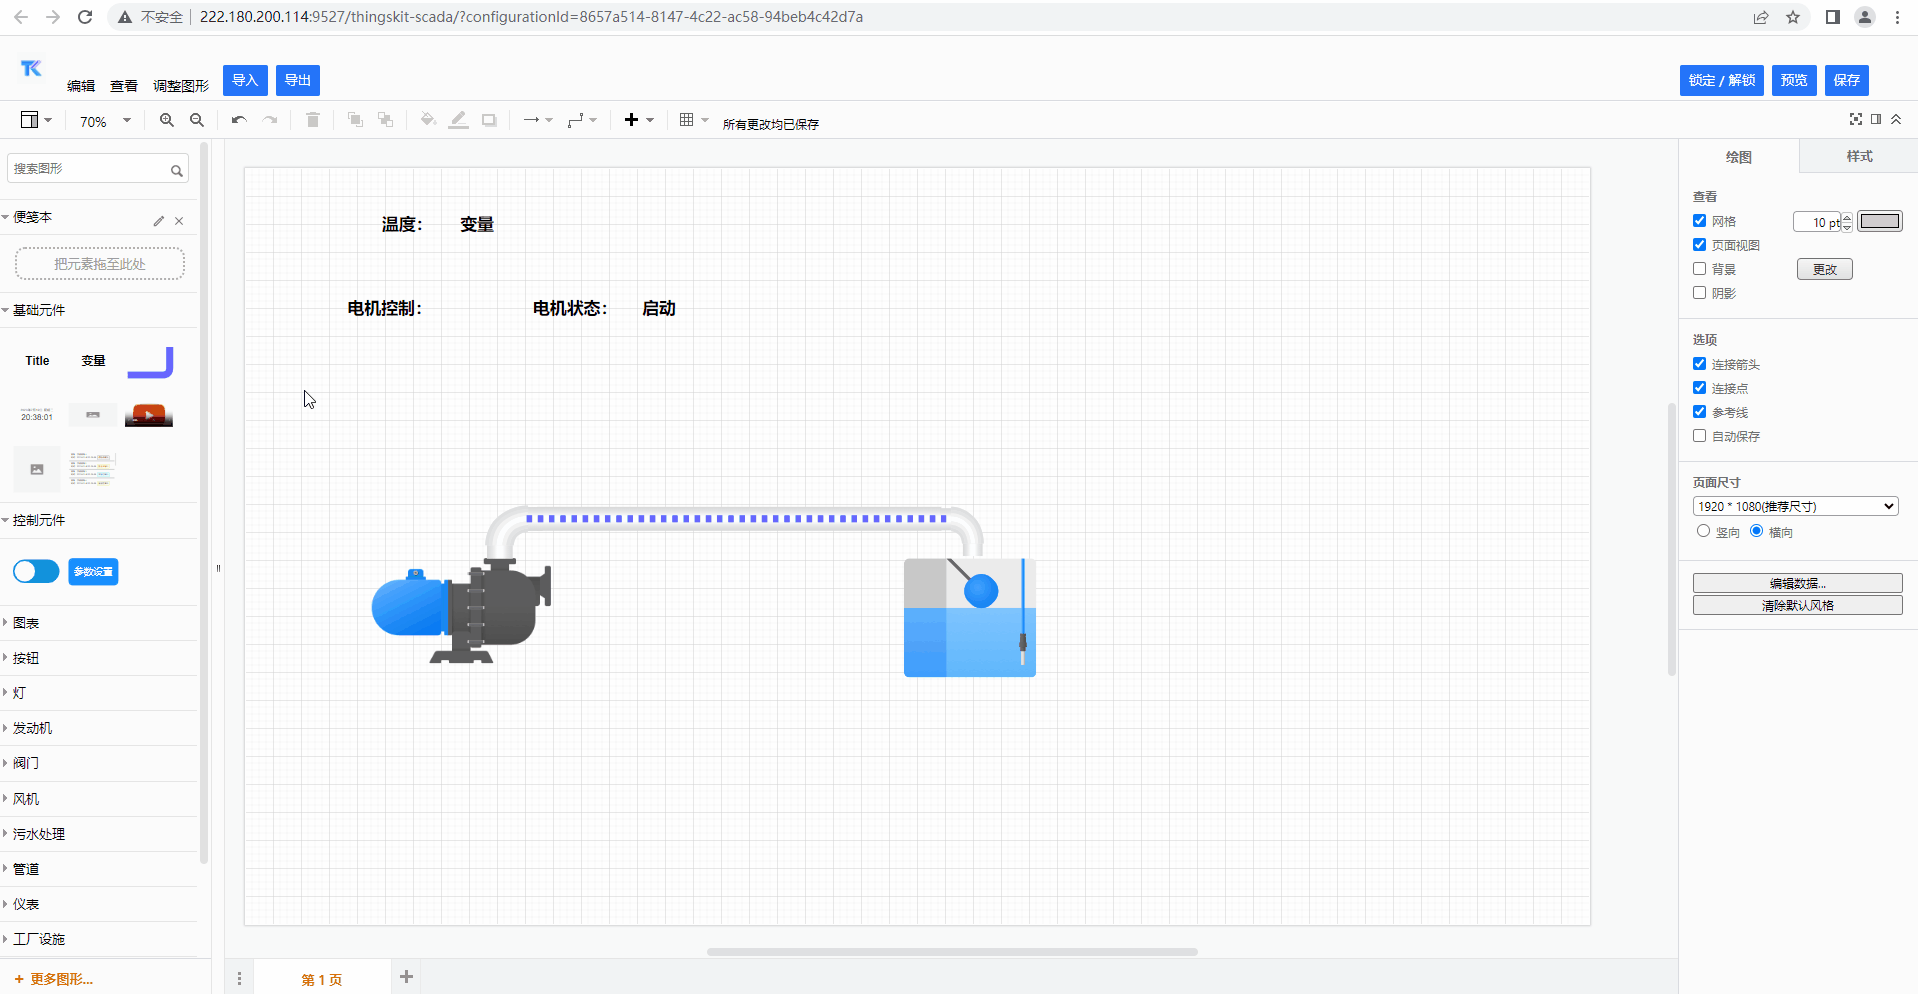
Task: Collapse the 基础元件 section
Action: 100,310
